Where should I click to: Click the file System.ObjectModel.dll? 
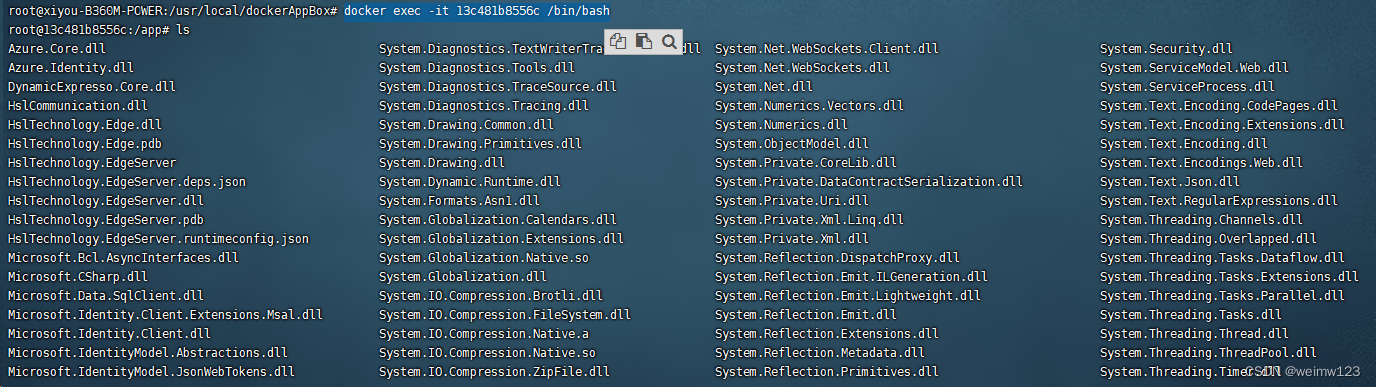point(792,143)
